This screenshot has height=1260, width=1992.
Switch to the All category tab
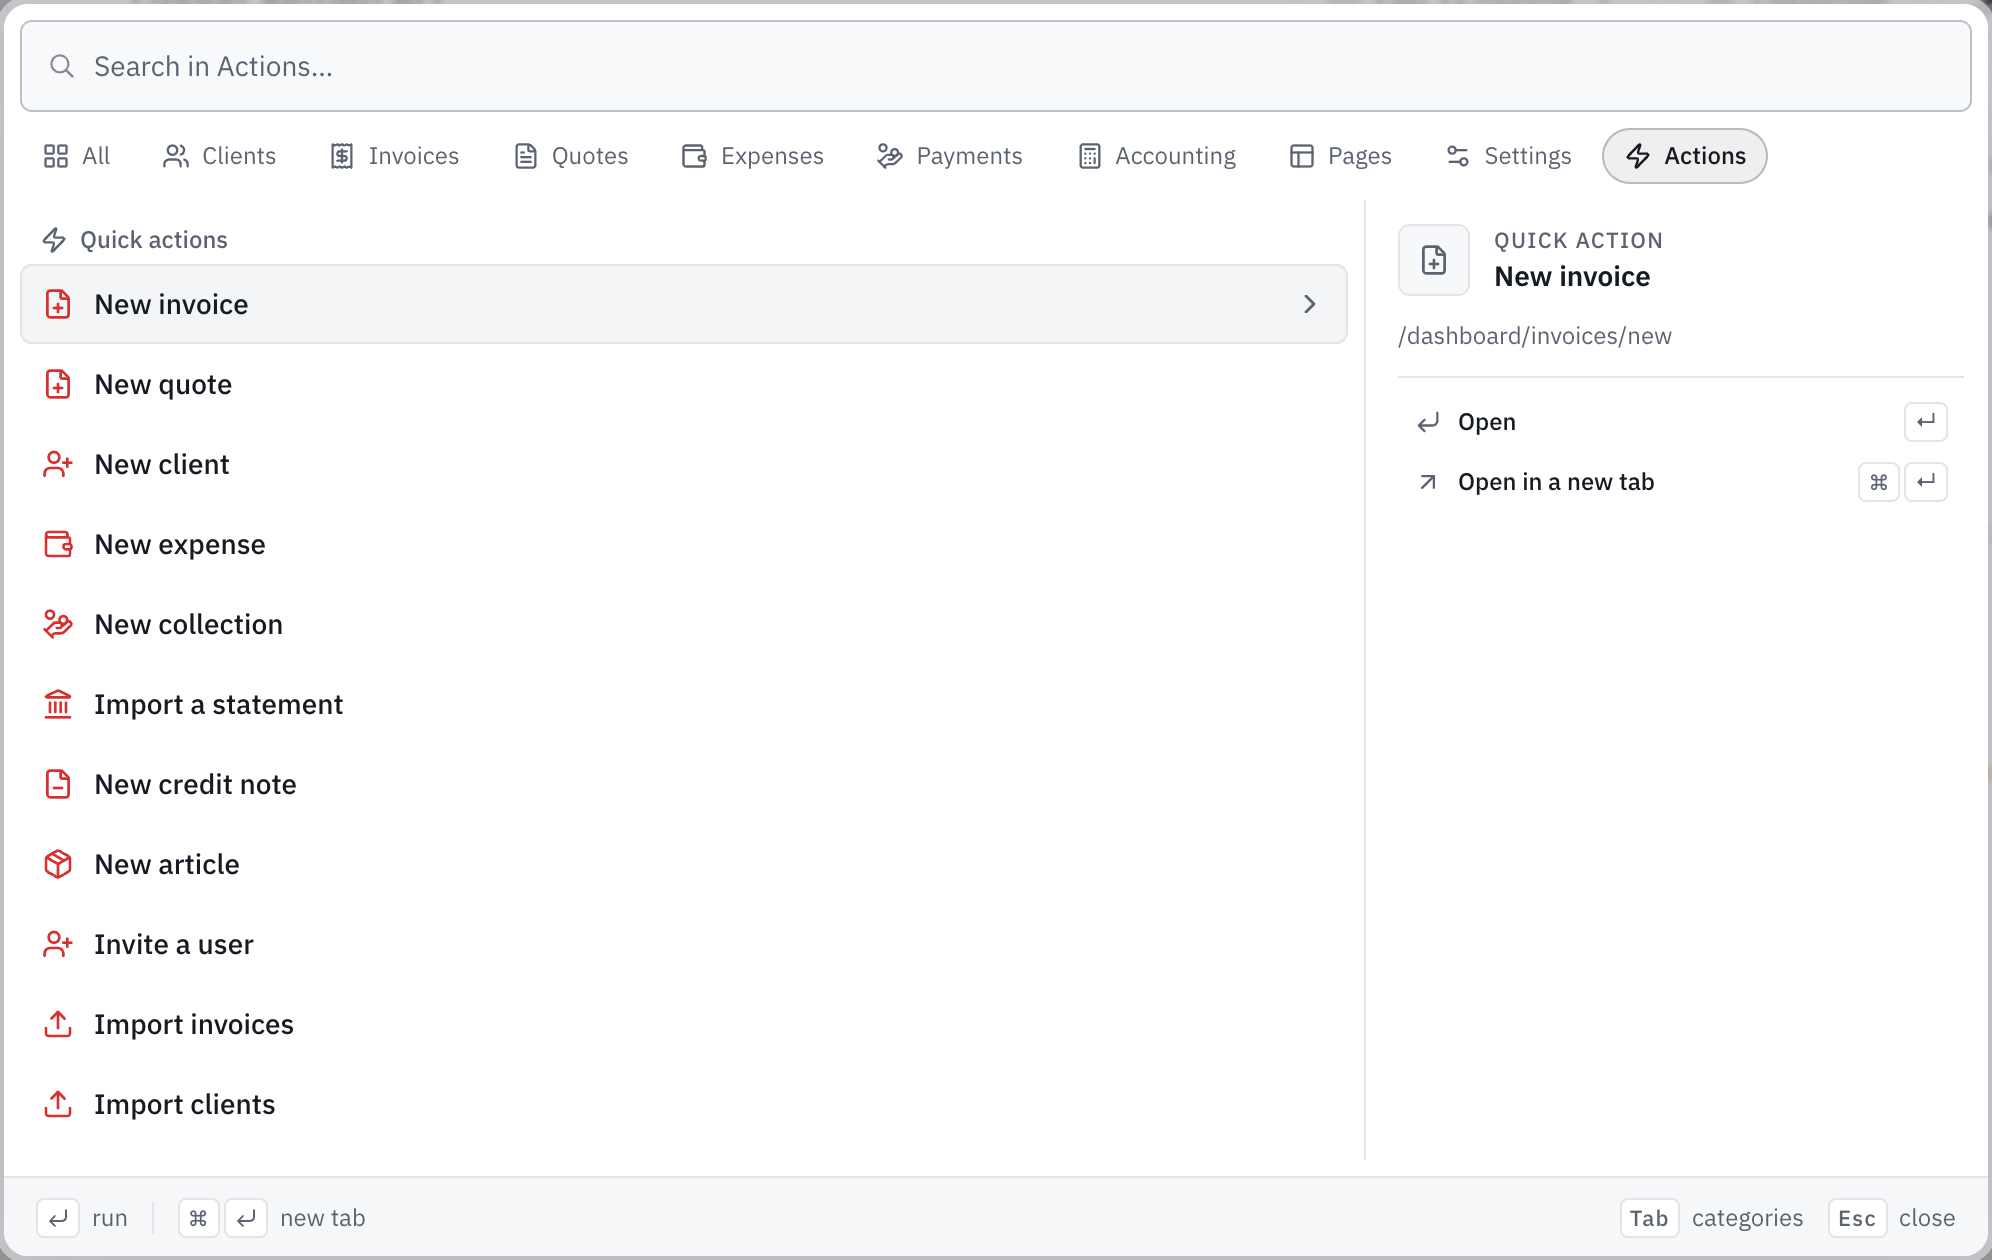point(76,156)
